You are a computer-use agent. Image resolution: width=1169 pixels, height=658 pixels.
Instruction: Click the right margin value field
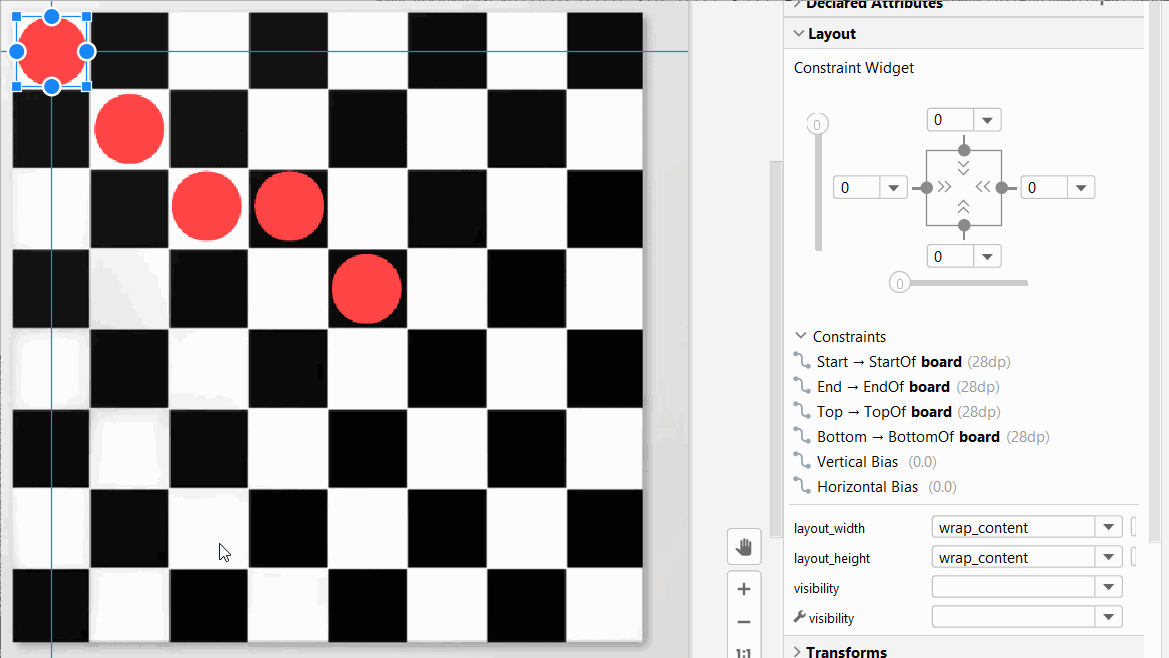(x=1044, y=188)
